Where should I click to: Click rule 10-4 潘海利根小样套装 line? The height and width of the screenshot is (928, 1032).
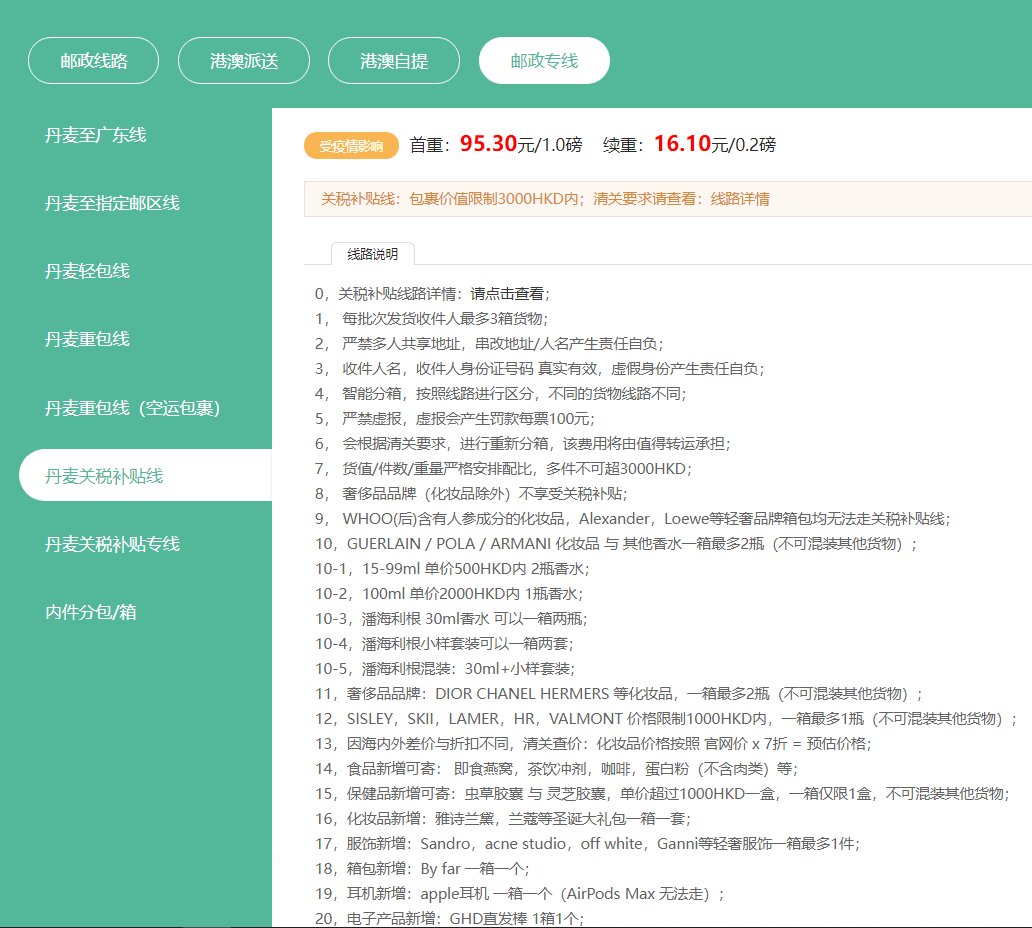point(444,644)
